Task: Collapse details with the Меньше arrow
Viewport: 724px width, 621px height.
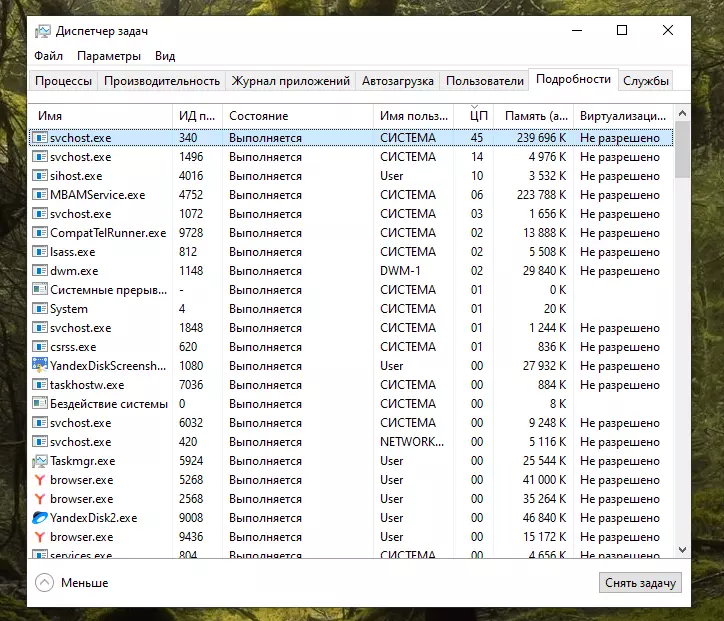Action: (44, 583)
